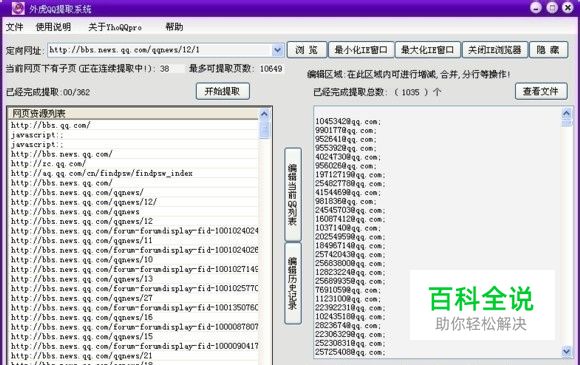Screen dimensions: 580x365
Task: Open the 帮助 menu
Action: tap(174, 27)
